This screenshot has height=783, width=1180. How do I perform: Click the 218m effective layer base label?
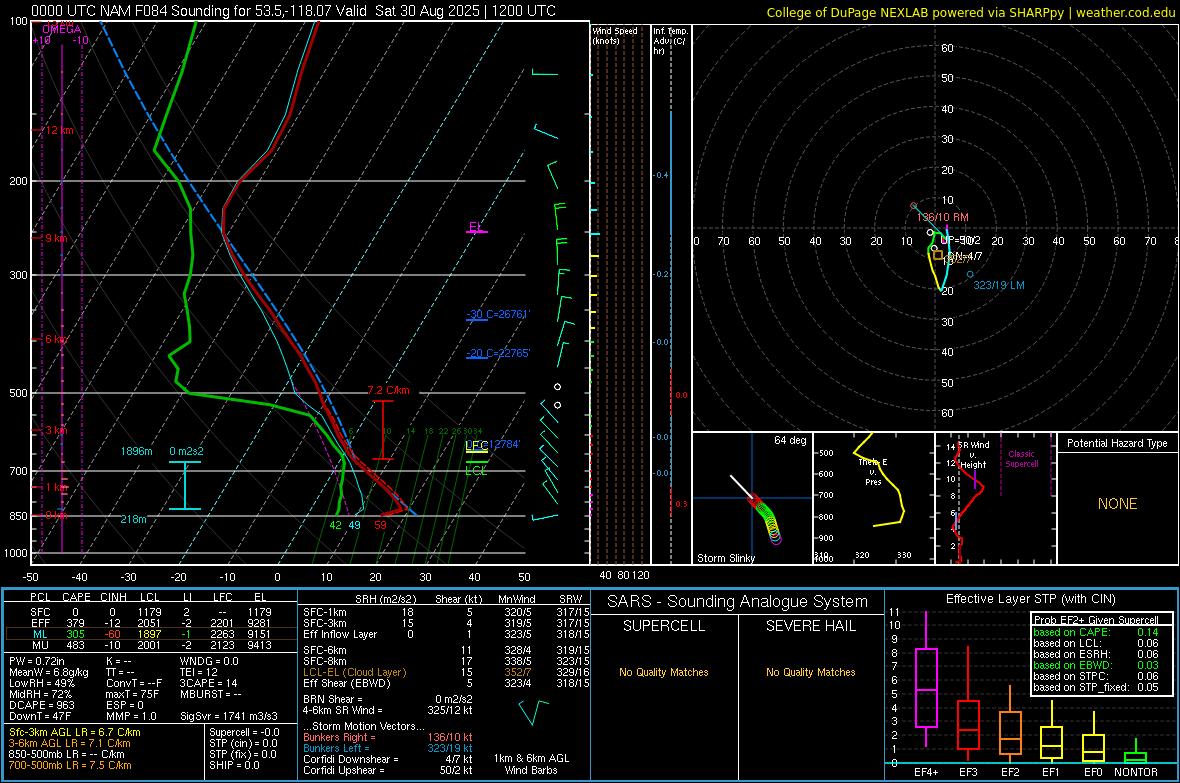click(133, 519)
